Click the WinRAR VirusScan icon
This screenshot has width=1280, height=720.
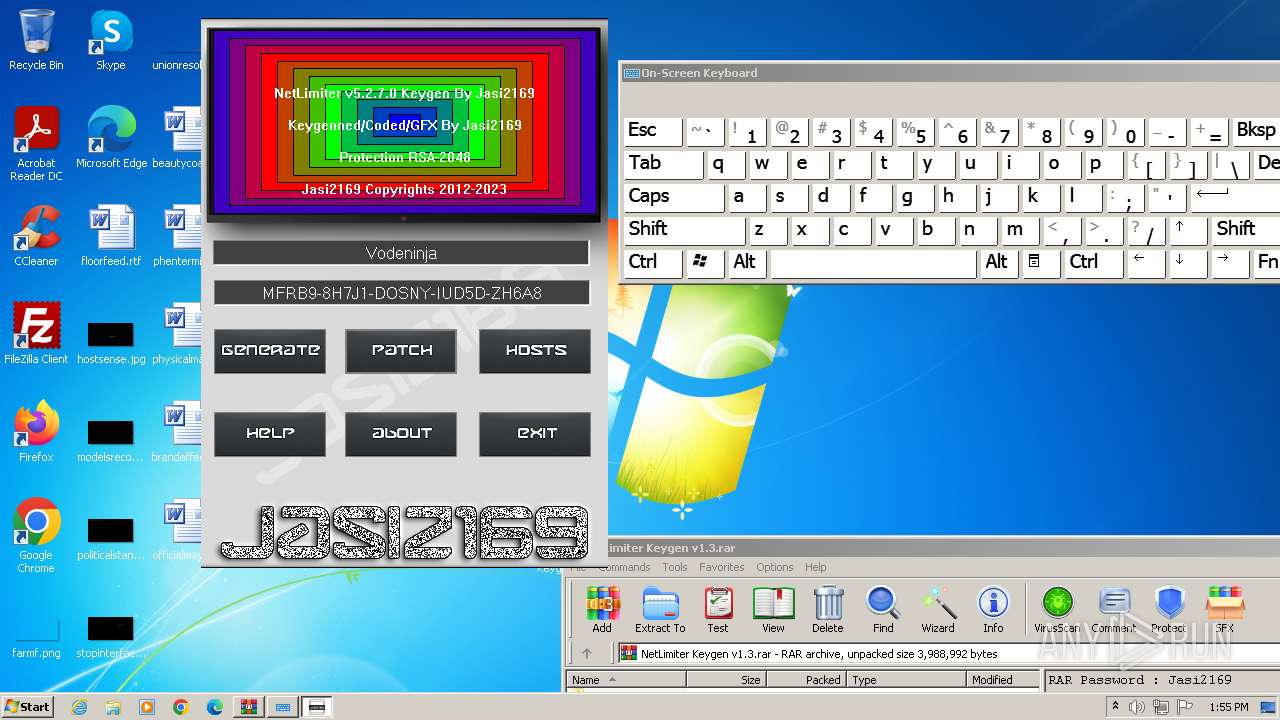tap(1057, 610)
